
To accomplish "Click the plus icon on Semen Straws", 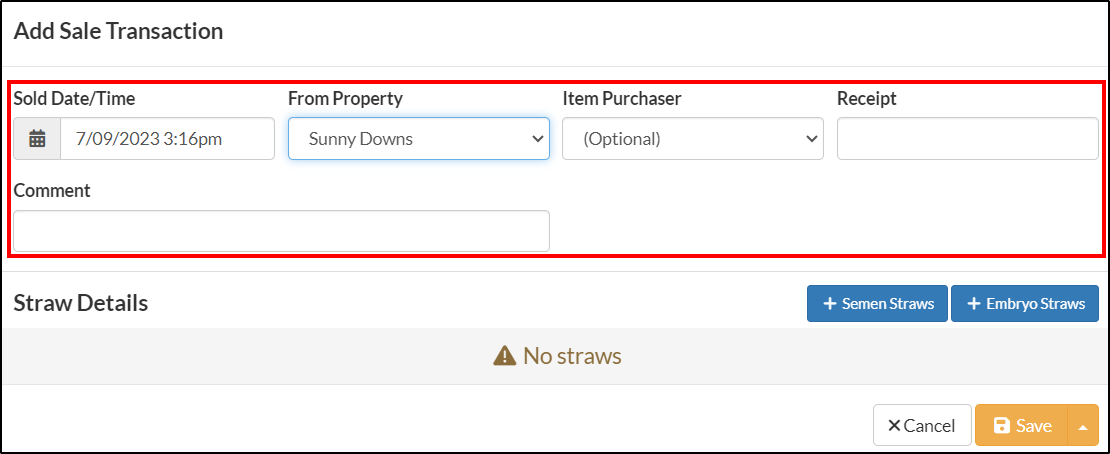I will (x=830, y=304).
